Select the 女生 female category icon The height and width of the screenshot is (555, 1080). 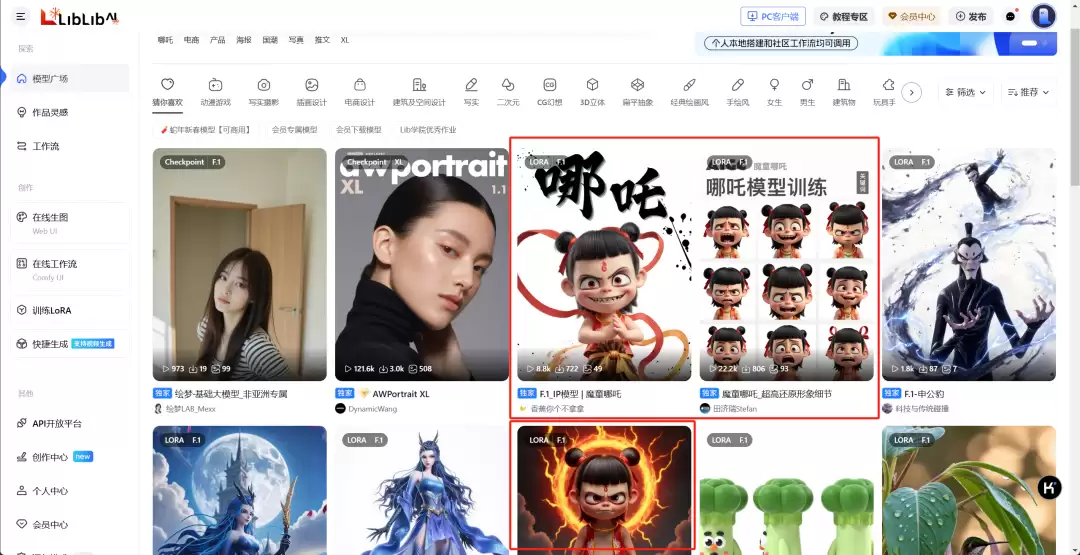774,92
